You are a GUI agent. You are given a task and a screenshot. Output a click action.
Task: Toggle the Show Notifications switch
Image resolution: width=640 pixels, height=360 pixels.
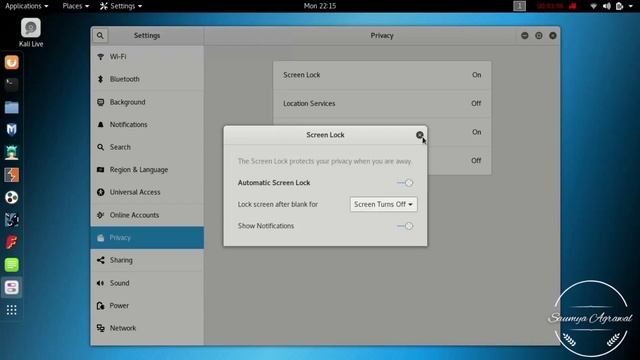(x=405, y=226)
